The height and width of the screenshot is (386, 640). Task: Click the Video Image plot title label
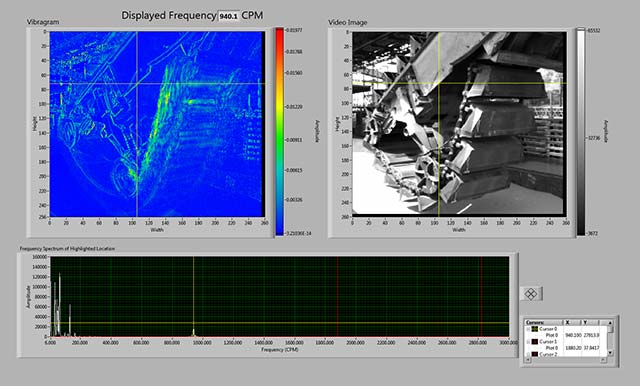click(347, 22)
